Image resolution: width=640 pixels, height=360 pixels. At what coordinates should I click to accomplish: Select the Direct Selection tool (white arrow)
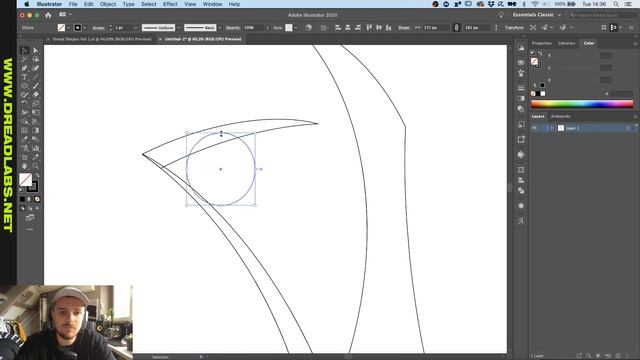pos(36,50)
